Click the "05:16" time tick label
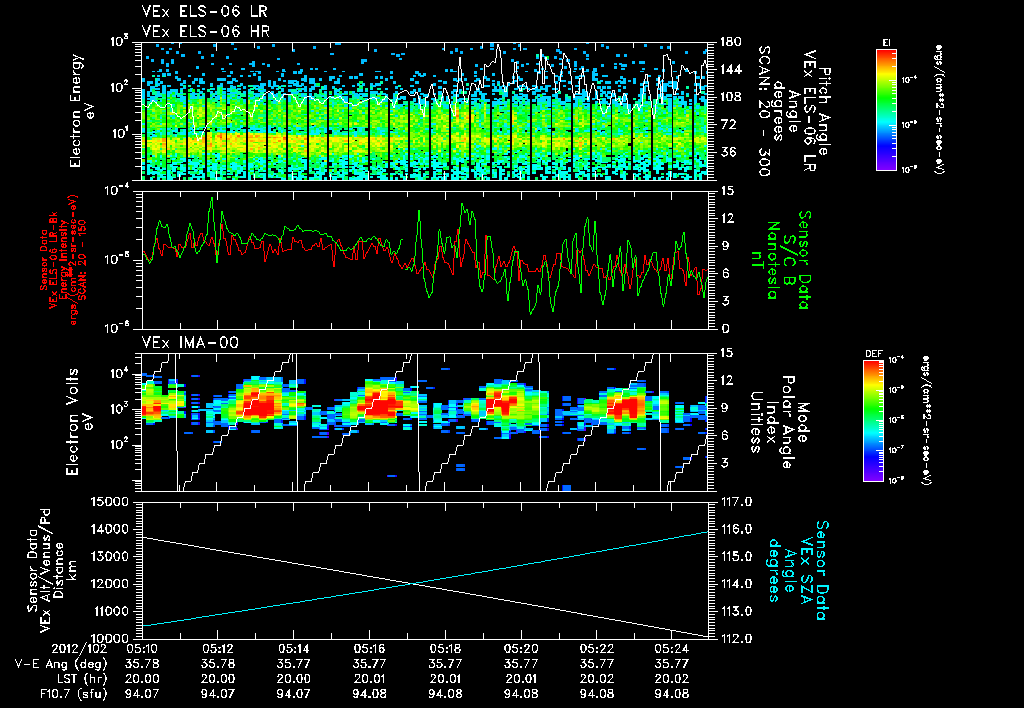Image resolution: width=1024 pixels, height=708 pixels. click(369, 647)
